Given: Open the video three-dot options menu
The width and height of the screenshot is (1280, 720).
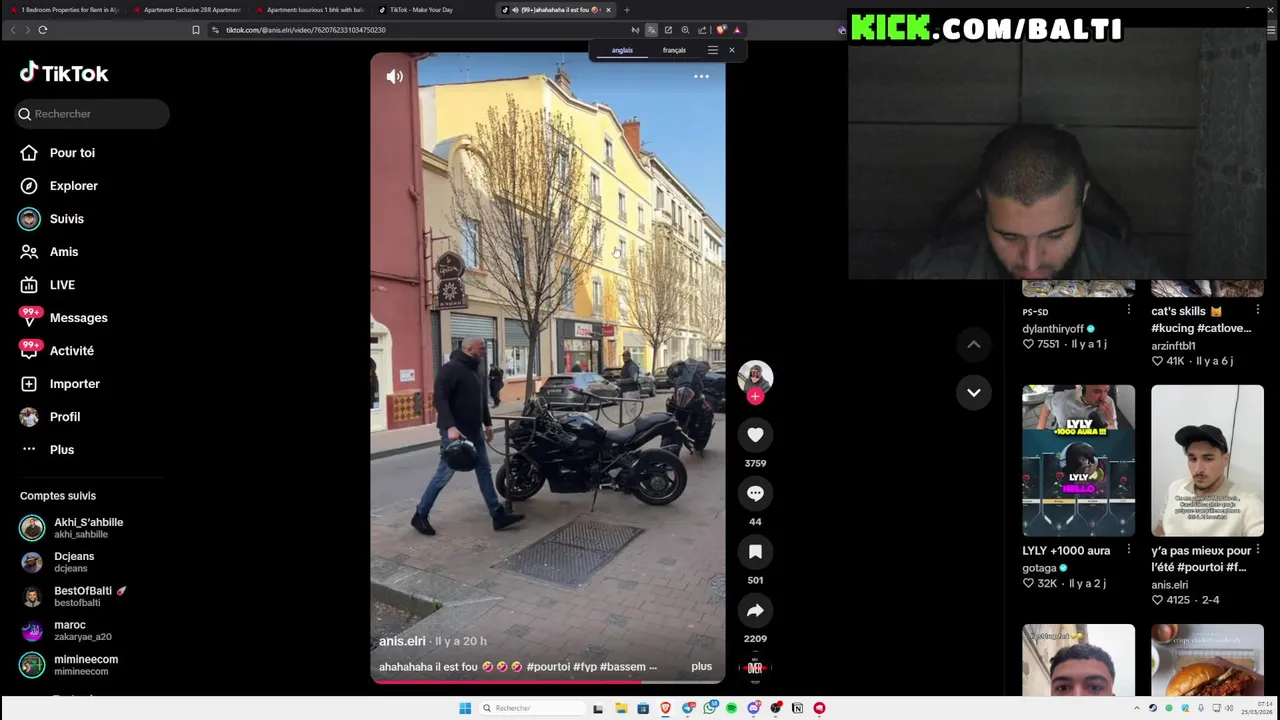Looking at the screenshot, I should [701, 76].
